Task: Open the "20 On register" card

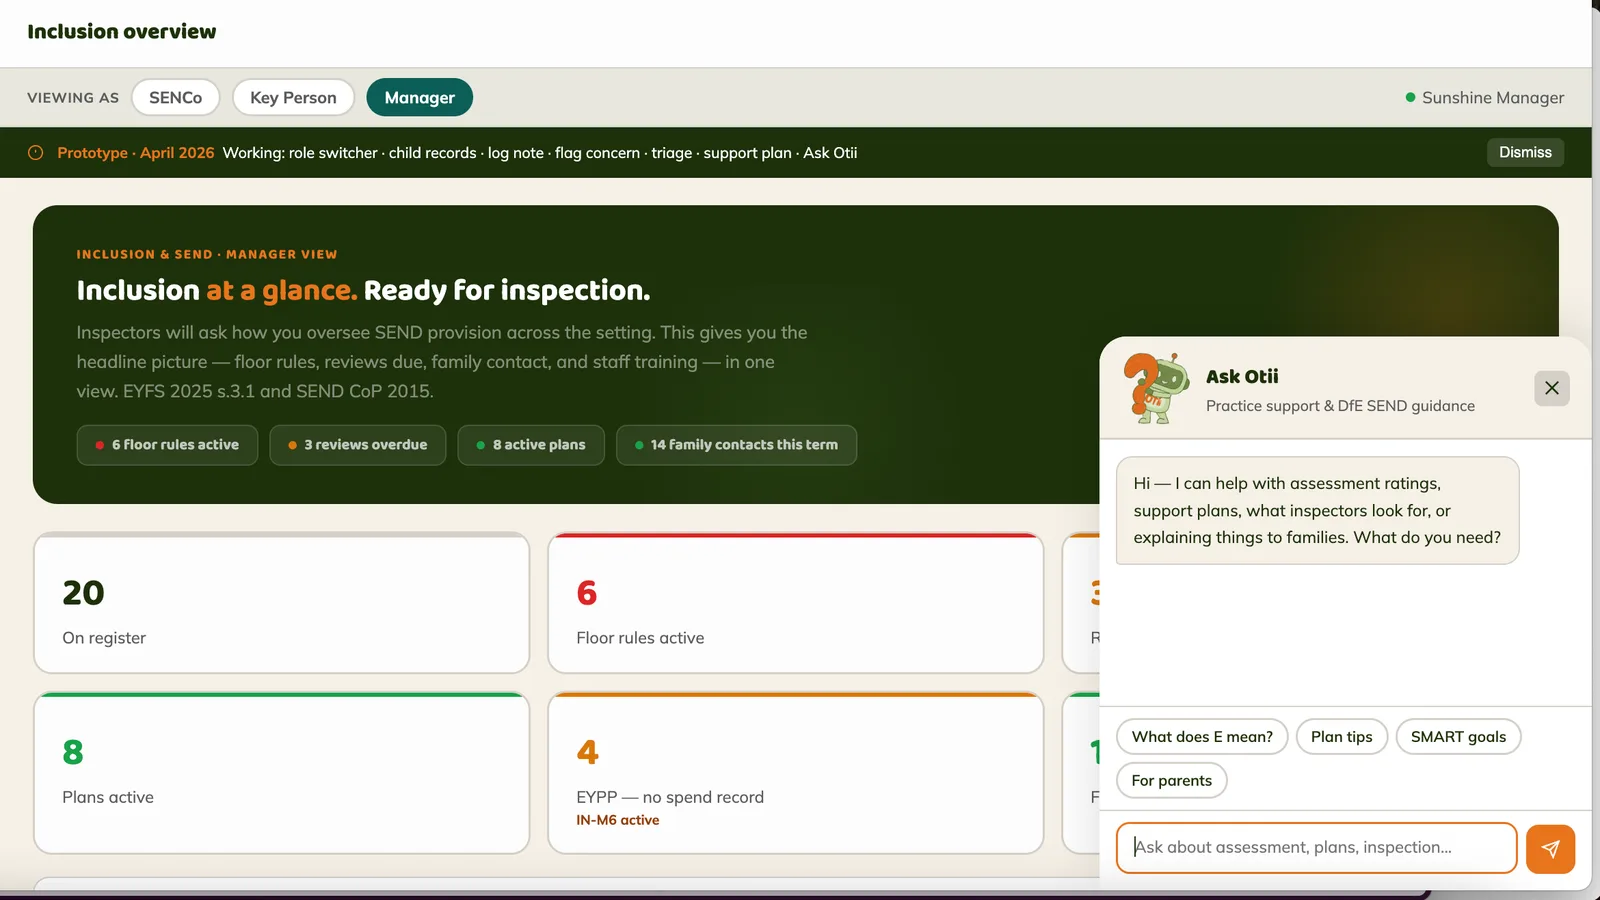Action: pyautogui.click(x=281, y=604)
